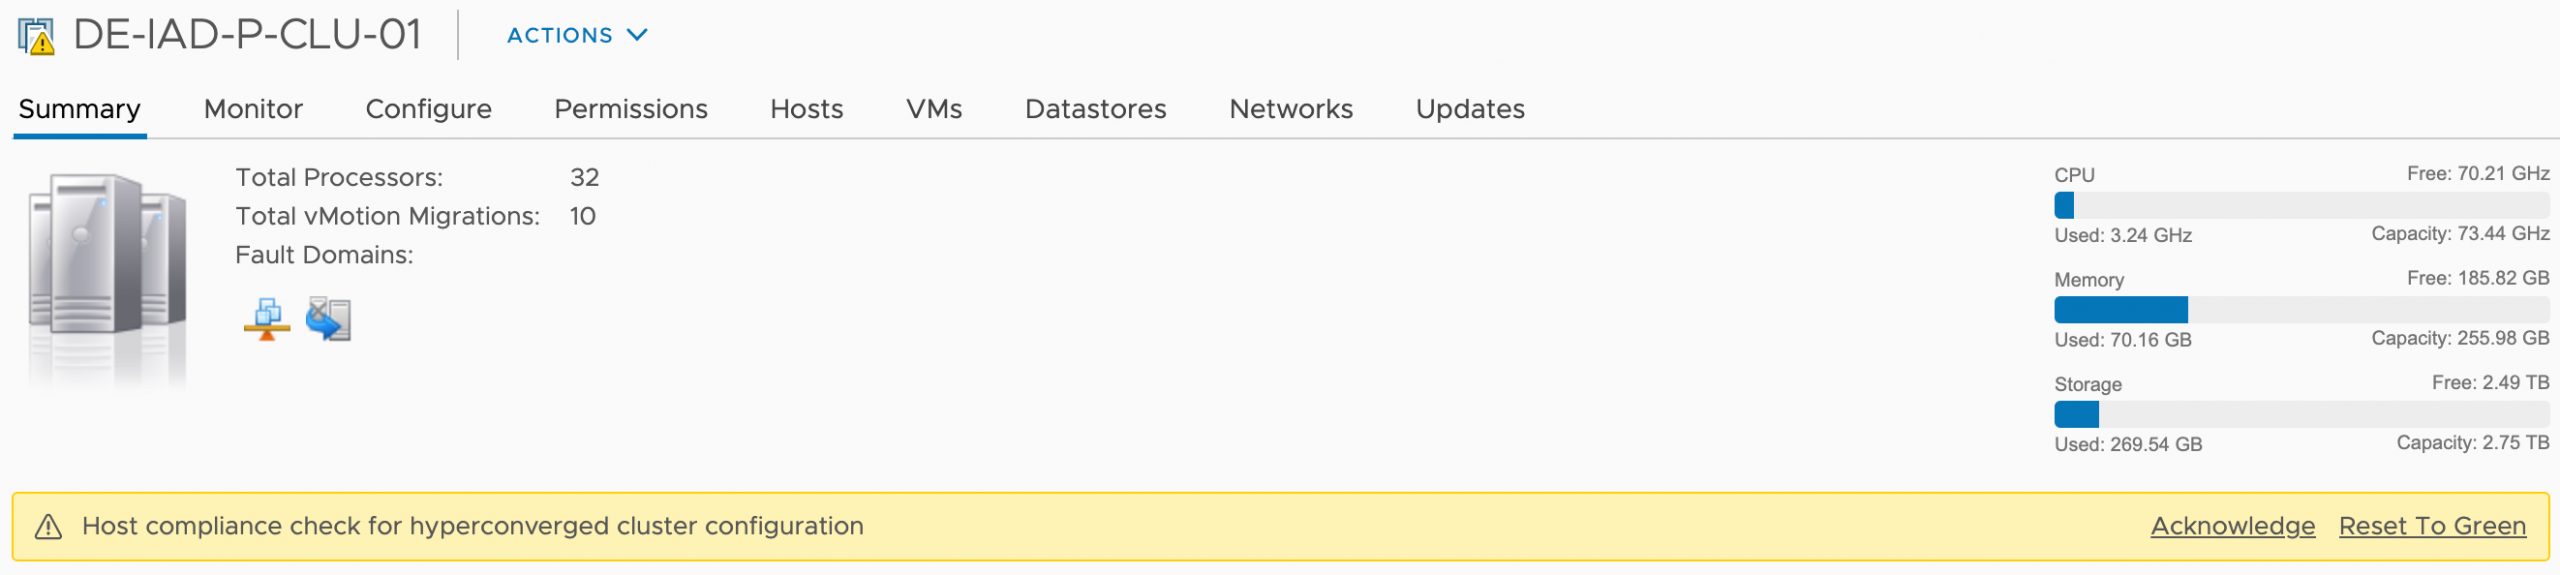
Task: Go to the Permissions tab
Action: tap(631, 109)
